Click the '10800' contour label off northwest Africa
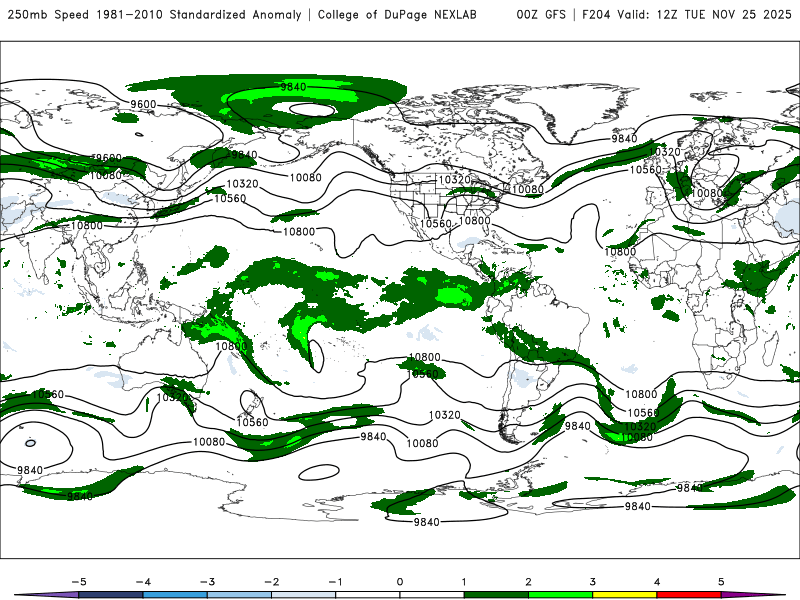This screenshot has width=800, height=600. coord(620,252)
